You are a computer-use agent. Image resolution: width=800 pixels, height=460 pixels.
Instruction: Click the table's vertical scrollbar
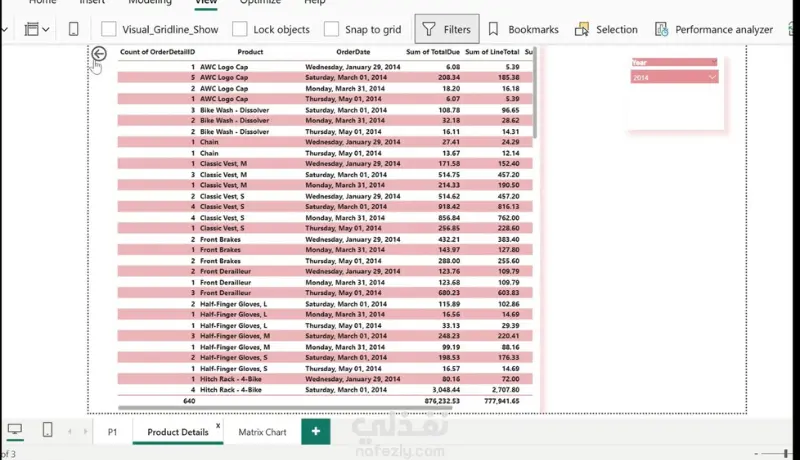[535, 92]
